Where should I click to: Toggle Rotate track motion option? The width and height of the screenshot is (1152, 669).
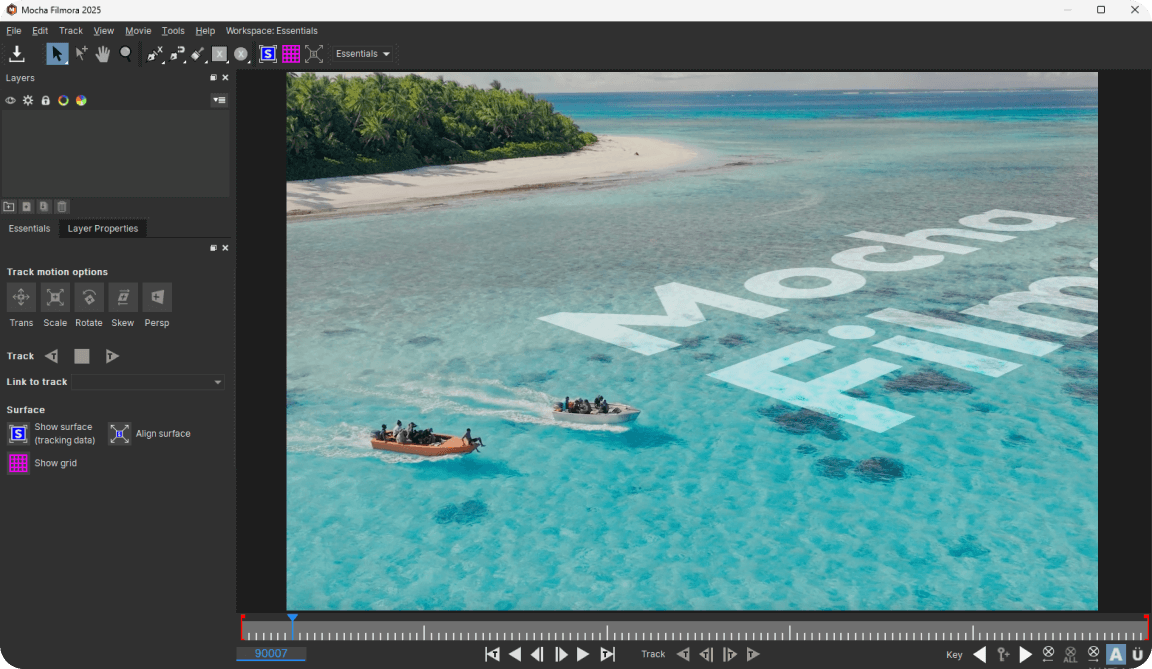(89, 297)
